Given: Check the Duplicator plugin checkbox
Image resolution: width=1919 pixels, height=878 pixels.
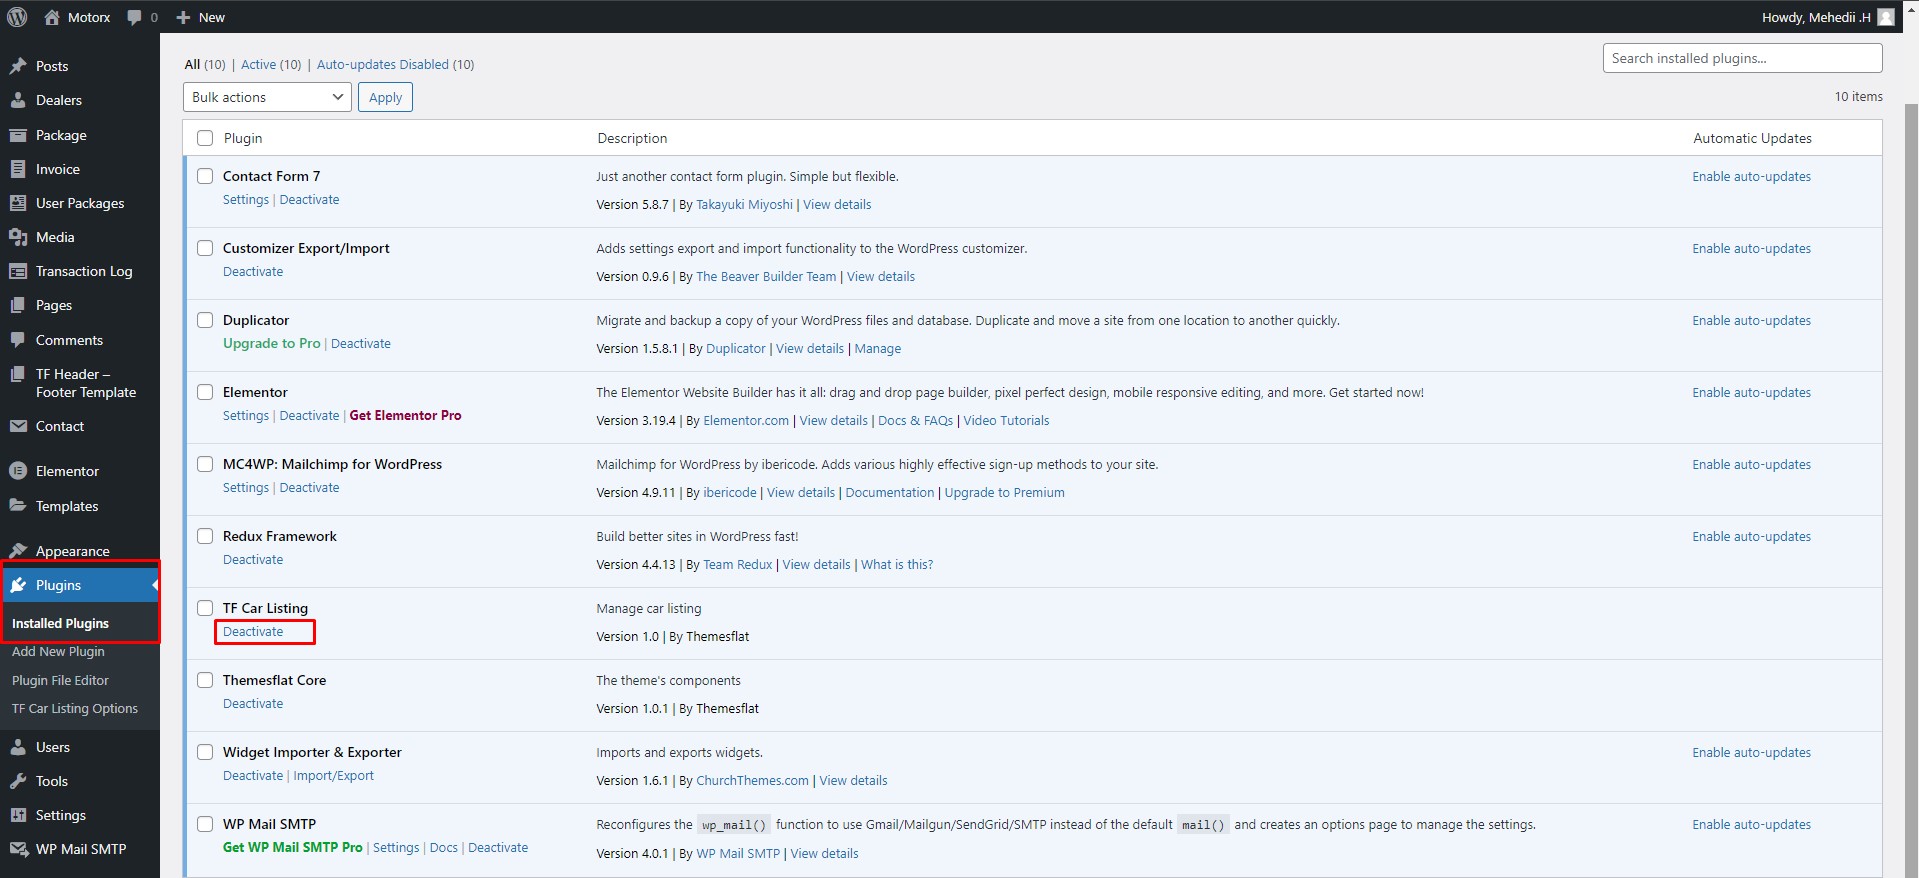Looking at the screenshot, I should 205,320.
